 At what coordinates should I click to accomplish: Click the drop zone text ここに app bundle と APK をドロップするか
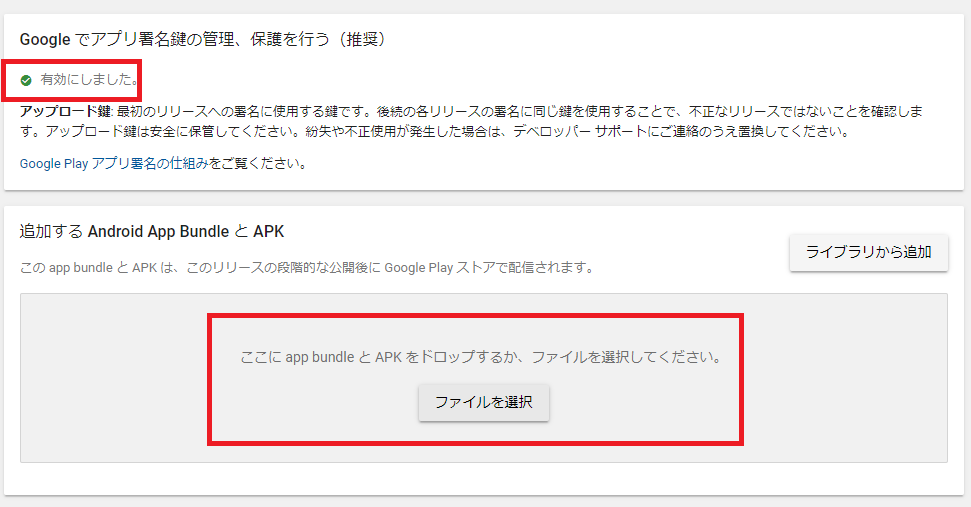tap(481, 357)
